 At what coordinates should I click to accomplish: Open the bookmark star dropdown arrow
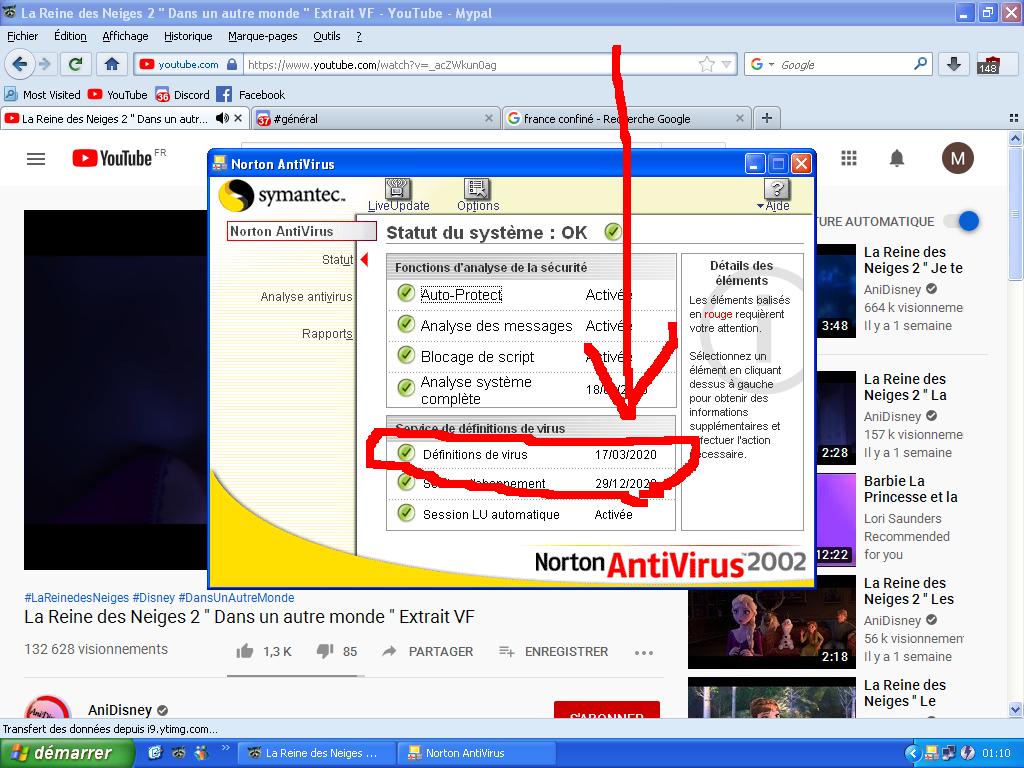point(726,65)
